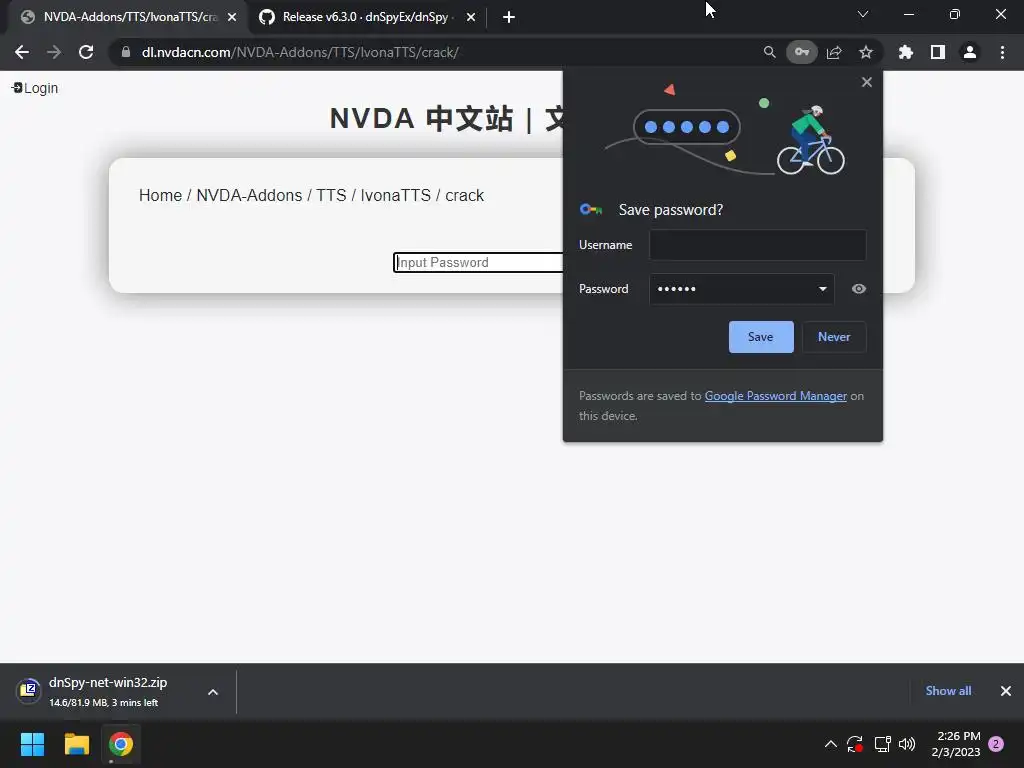Bookmark this tab with star icon

(x=866, y=52)
